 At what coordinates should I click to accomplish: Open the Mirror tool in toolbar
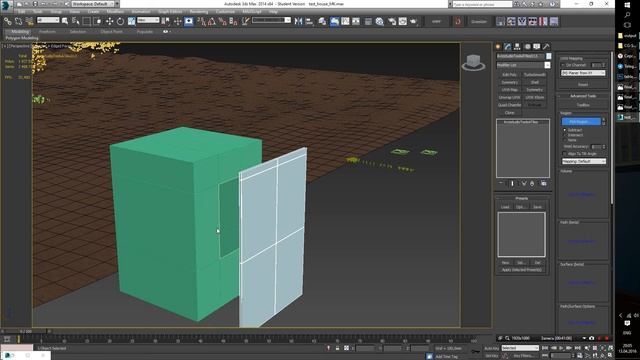click(298, 21)
